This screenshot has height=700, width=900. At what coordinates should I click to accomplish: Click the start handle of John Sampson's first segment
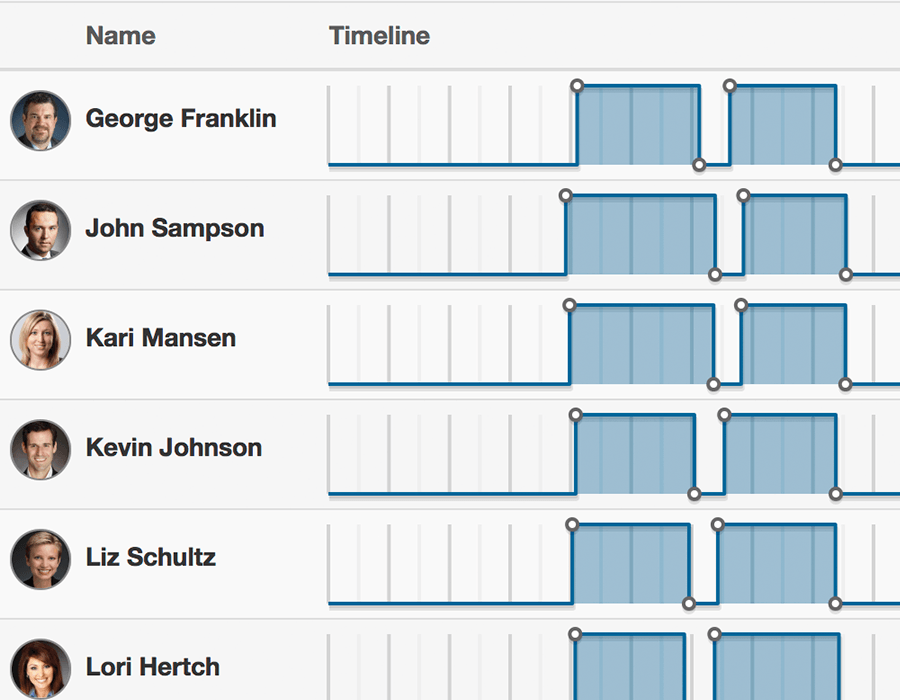click(567, 197)
